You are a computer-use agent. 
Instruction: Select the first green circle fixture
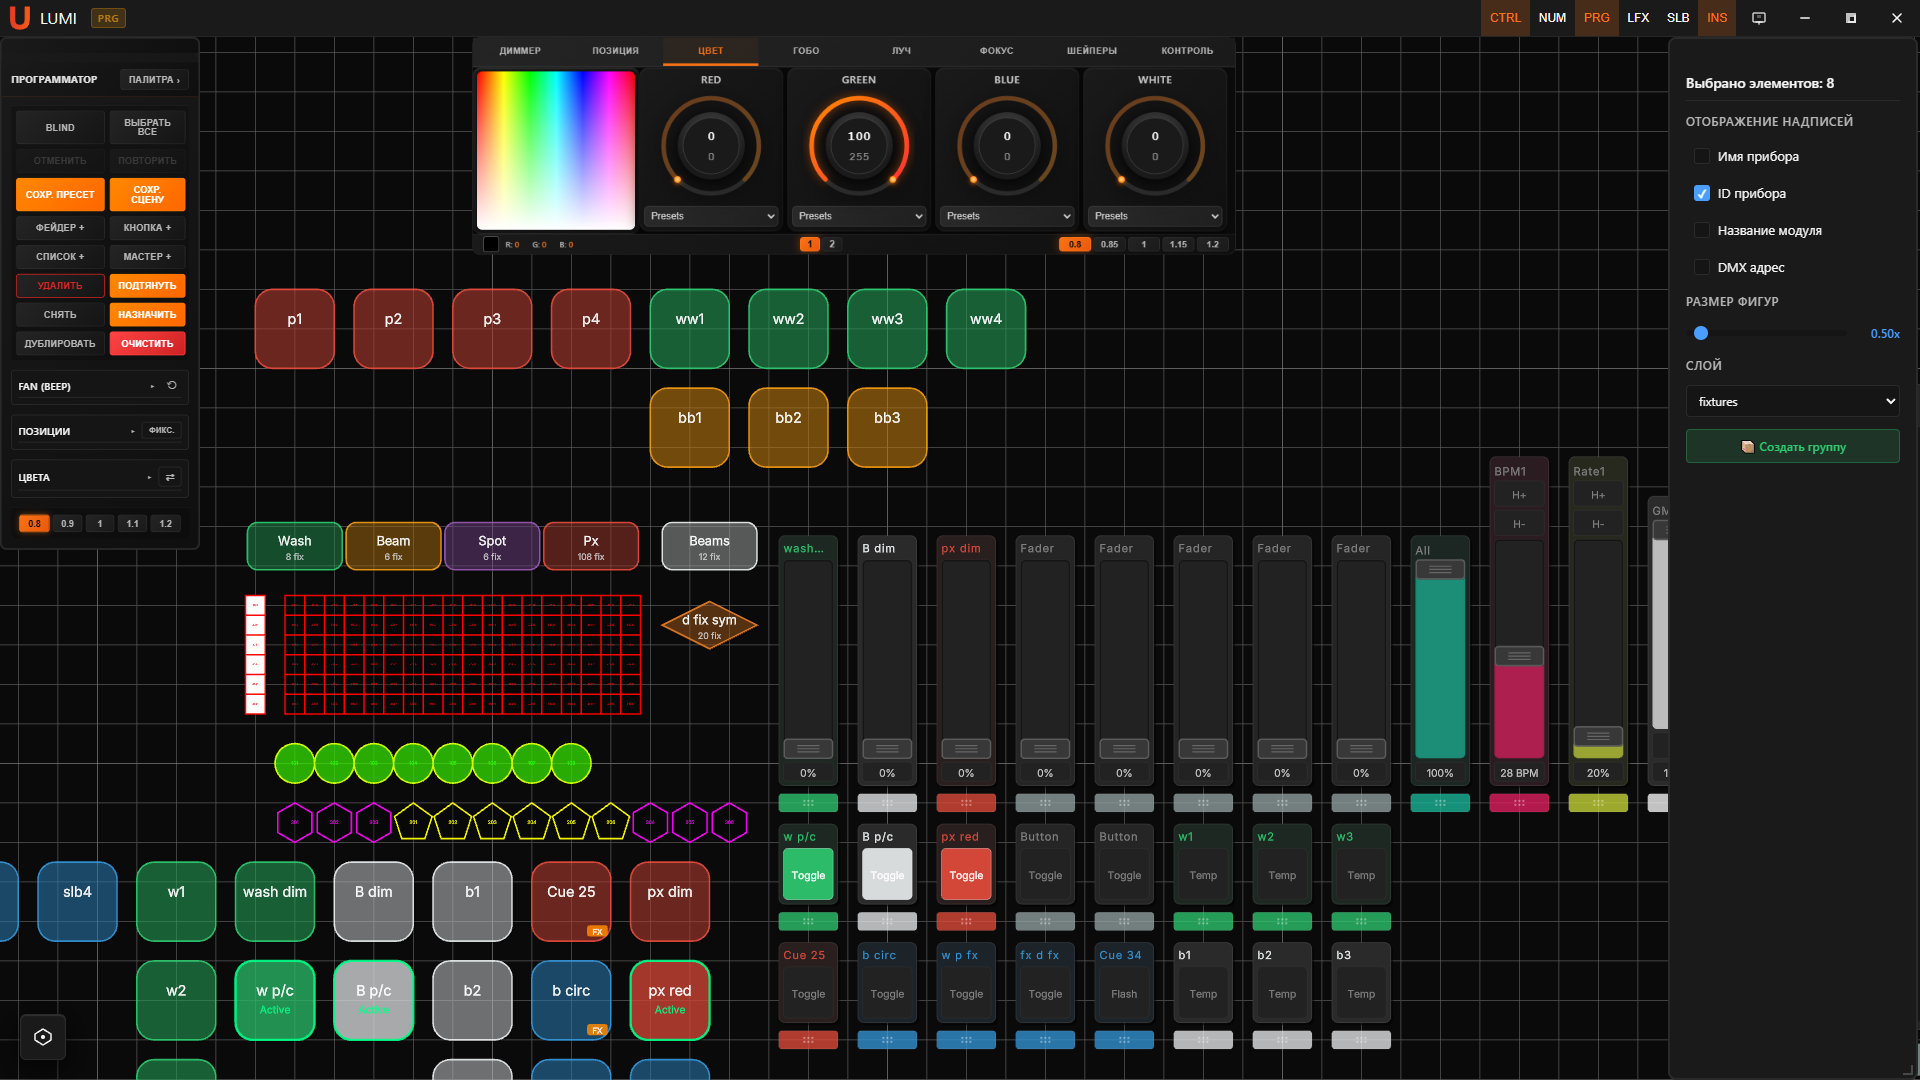(x=294, y=764)
